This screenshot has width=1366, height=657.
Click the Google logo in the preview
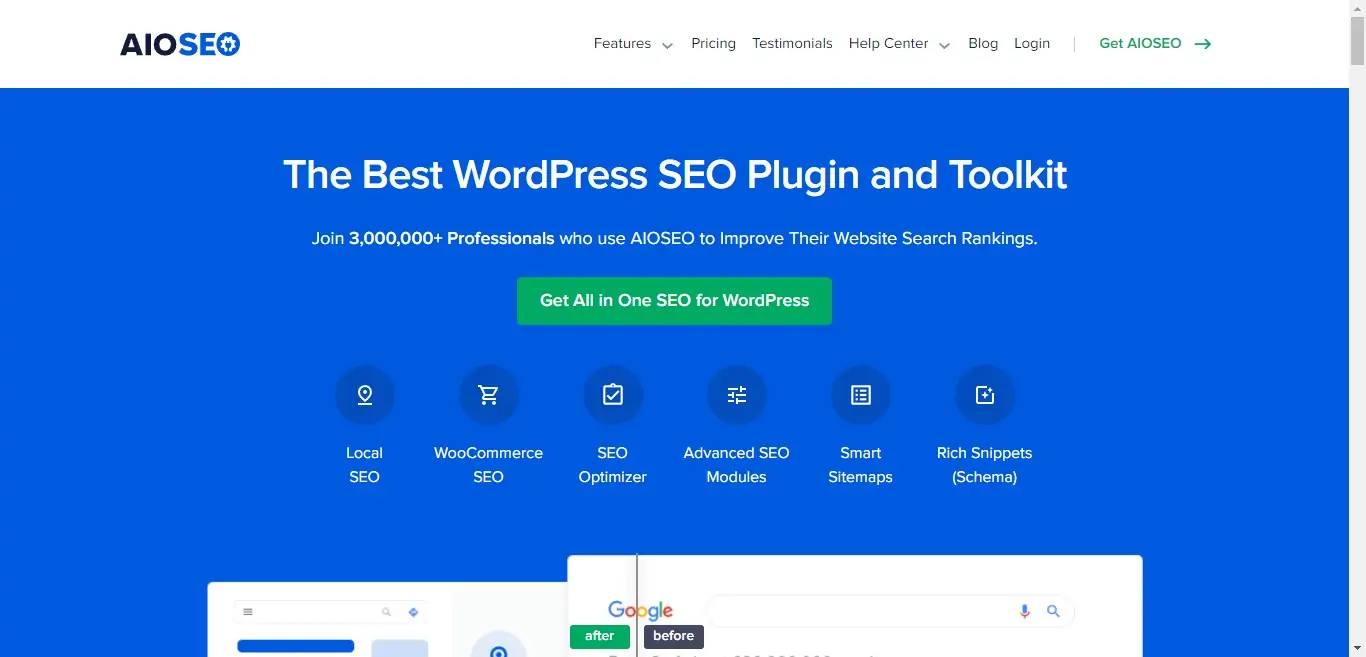641,610
